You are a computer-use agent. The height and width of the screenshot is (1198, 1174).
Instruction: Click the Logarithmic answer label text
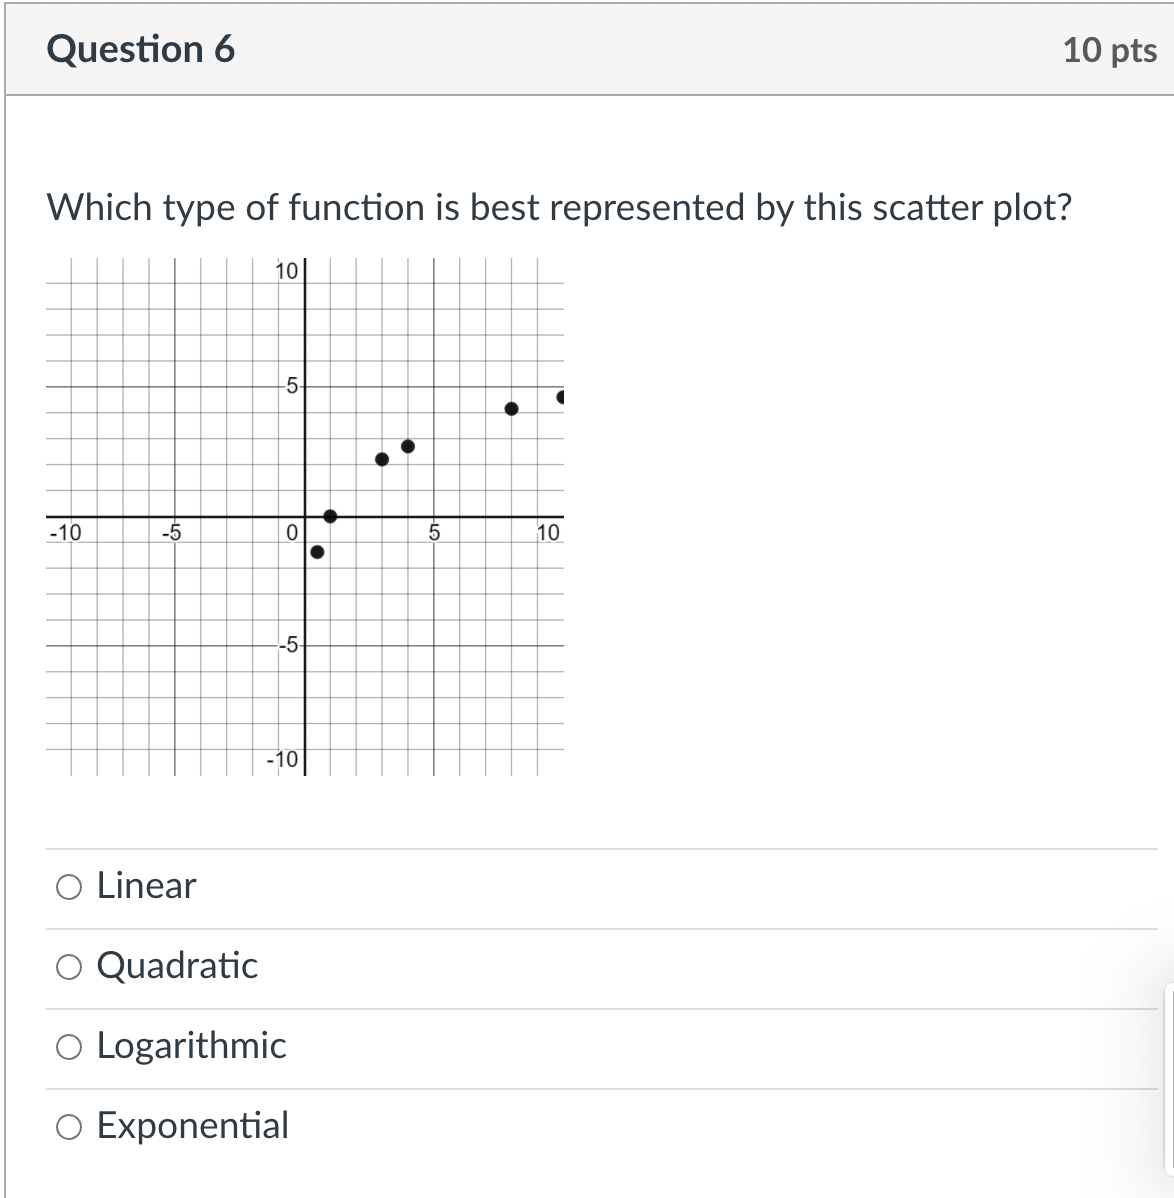pyautogui.click(x=191, y=1046)
